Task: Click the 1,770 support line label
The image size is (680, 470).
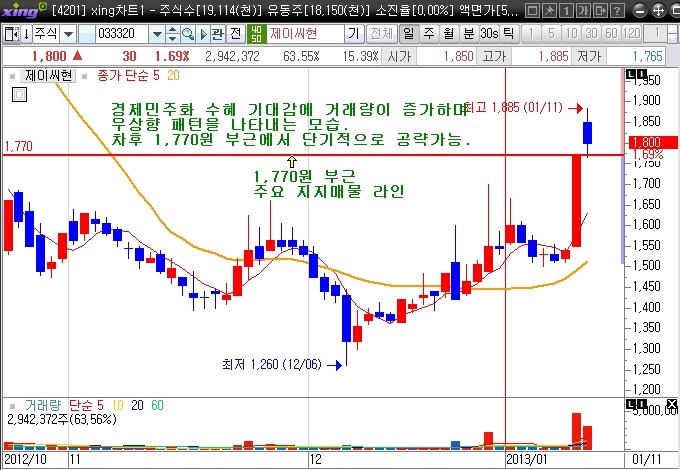Action: (x=18, y=147)
